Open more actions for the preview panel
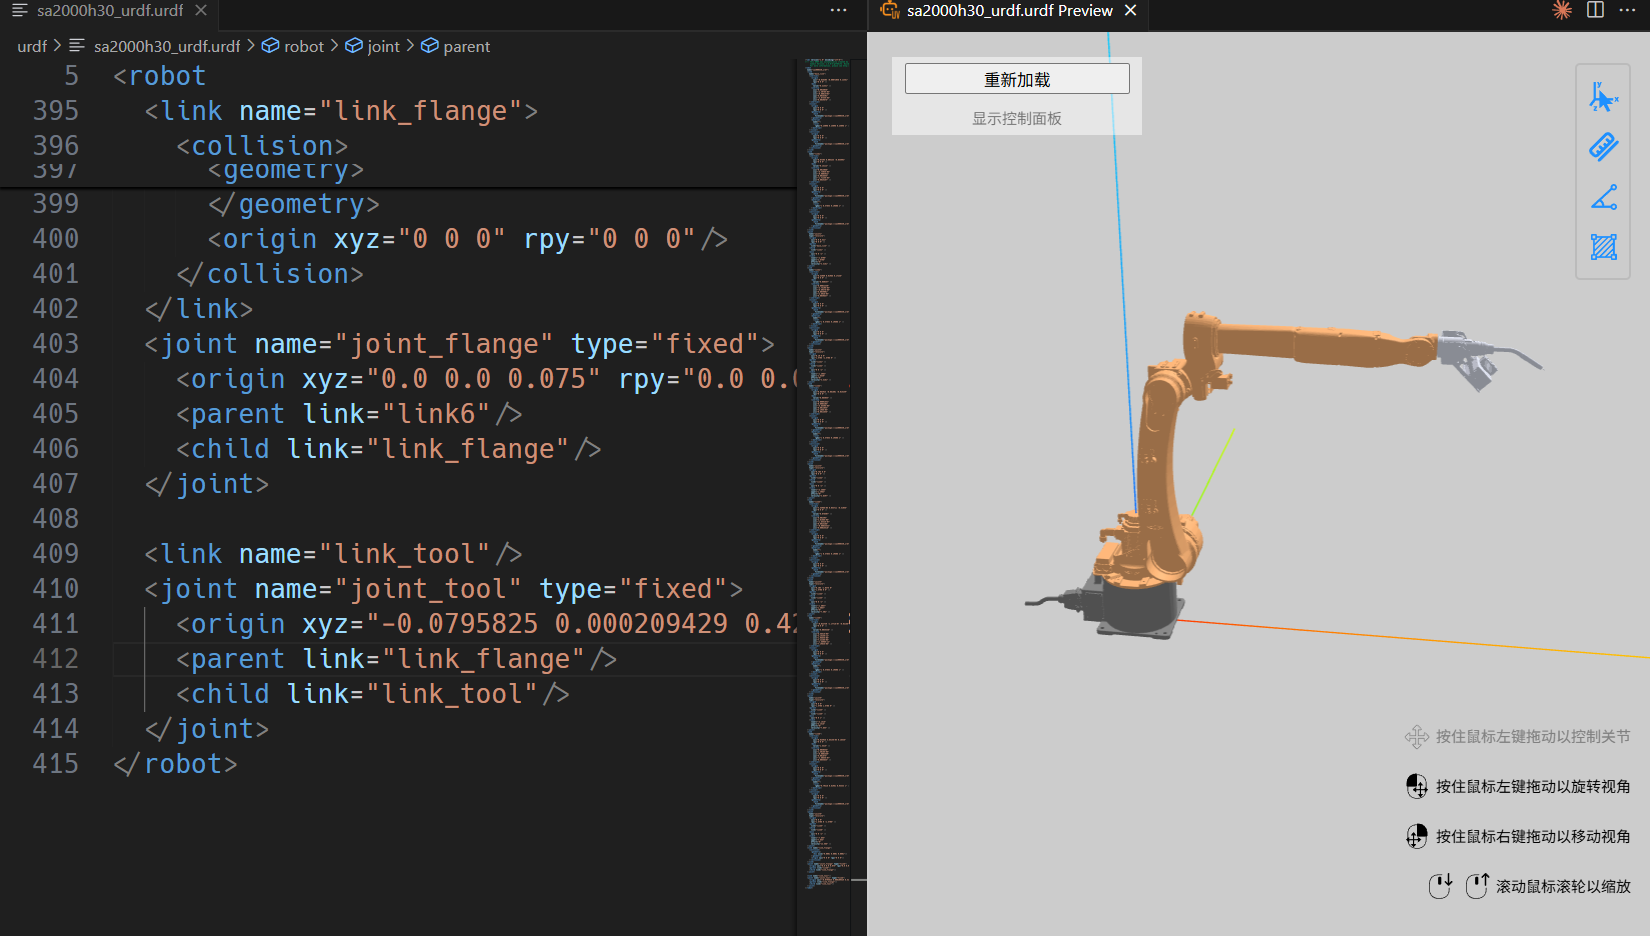1650x936 pixels. tap(1627, 10)
